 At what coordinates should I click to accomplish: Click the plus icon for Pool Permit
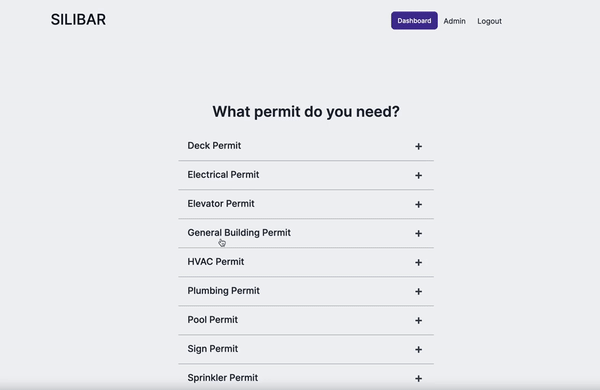point(418,320)
